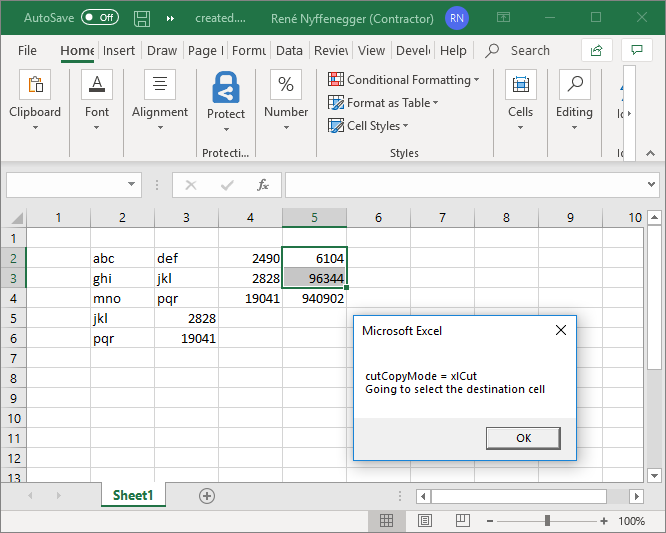Toggle the AutoSave switch
The image size is (666, 533).
tap(99, 18)
